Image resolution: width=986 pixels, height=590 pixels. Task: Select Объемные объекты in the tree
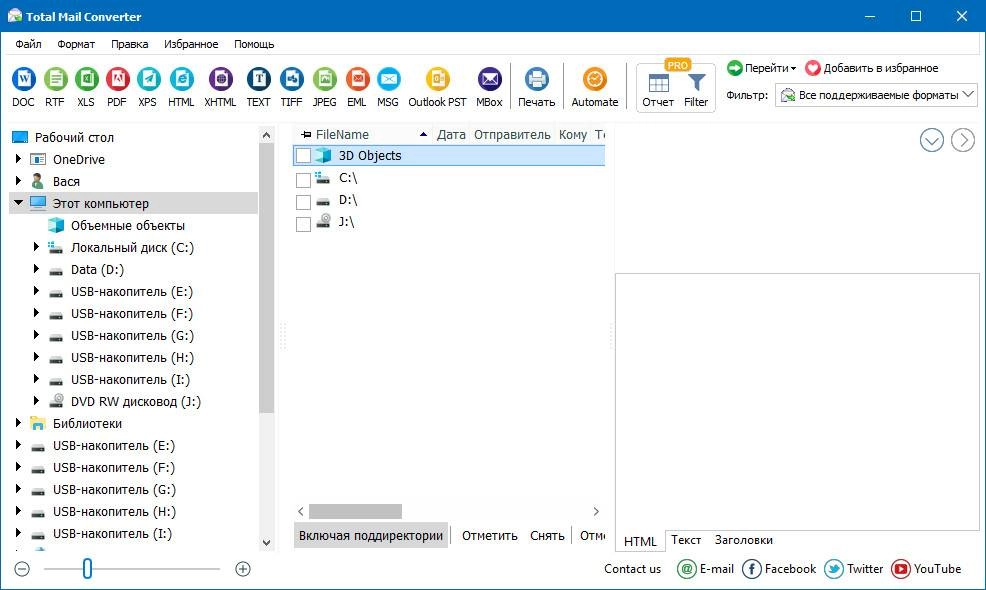(x=128, y=225)
